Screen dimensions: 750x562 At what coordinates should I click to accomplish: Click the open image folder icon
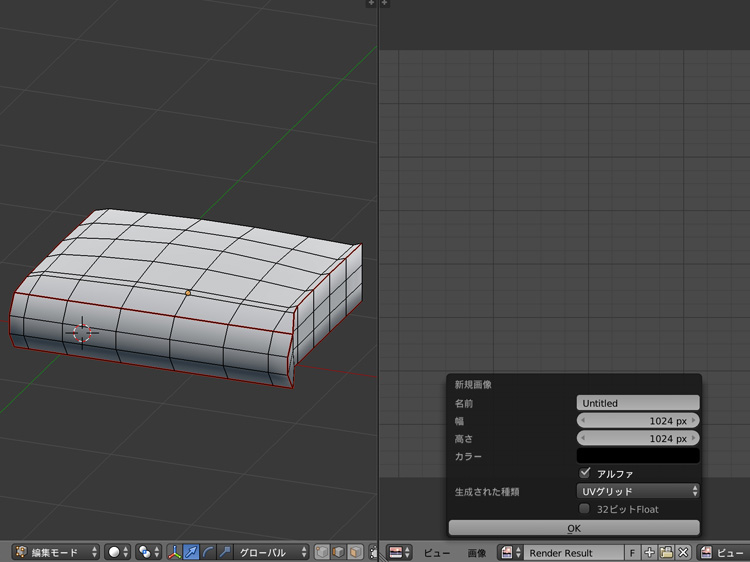coord(666,552)
